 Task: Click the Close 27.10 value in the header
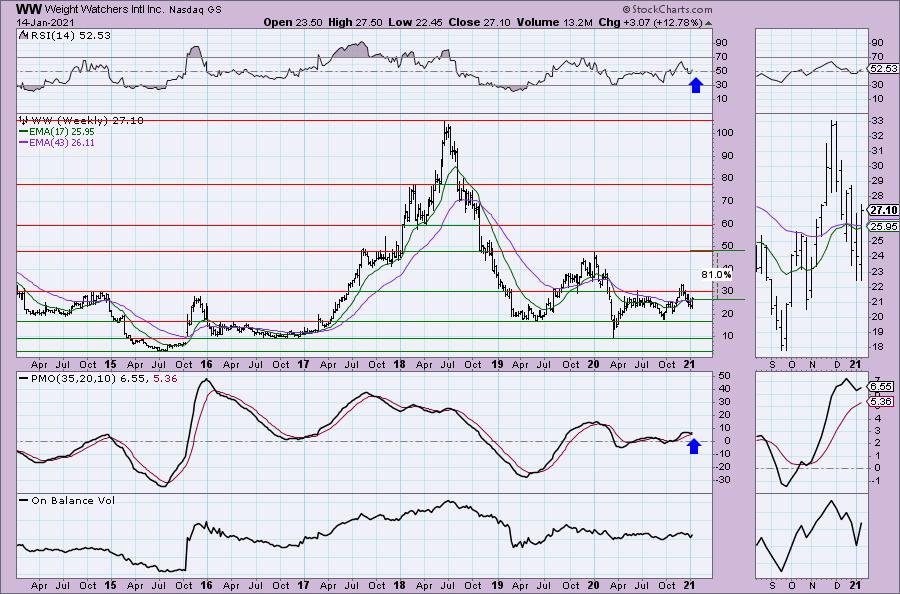479,22
